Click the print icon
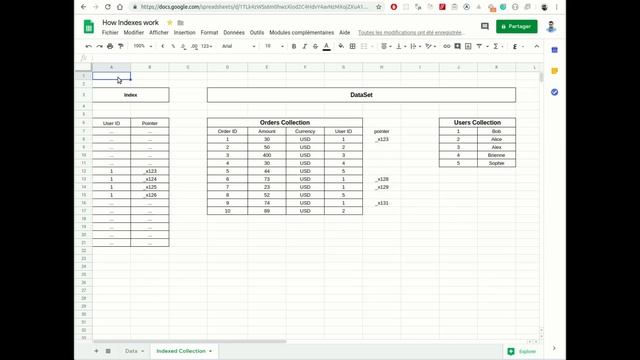The image size is (640, 360). [x=110, y=47]
